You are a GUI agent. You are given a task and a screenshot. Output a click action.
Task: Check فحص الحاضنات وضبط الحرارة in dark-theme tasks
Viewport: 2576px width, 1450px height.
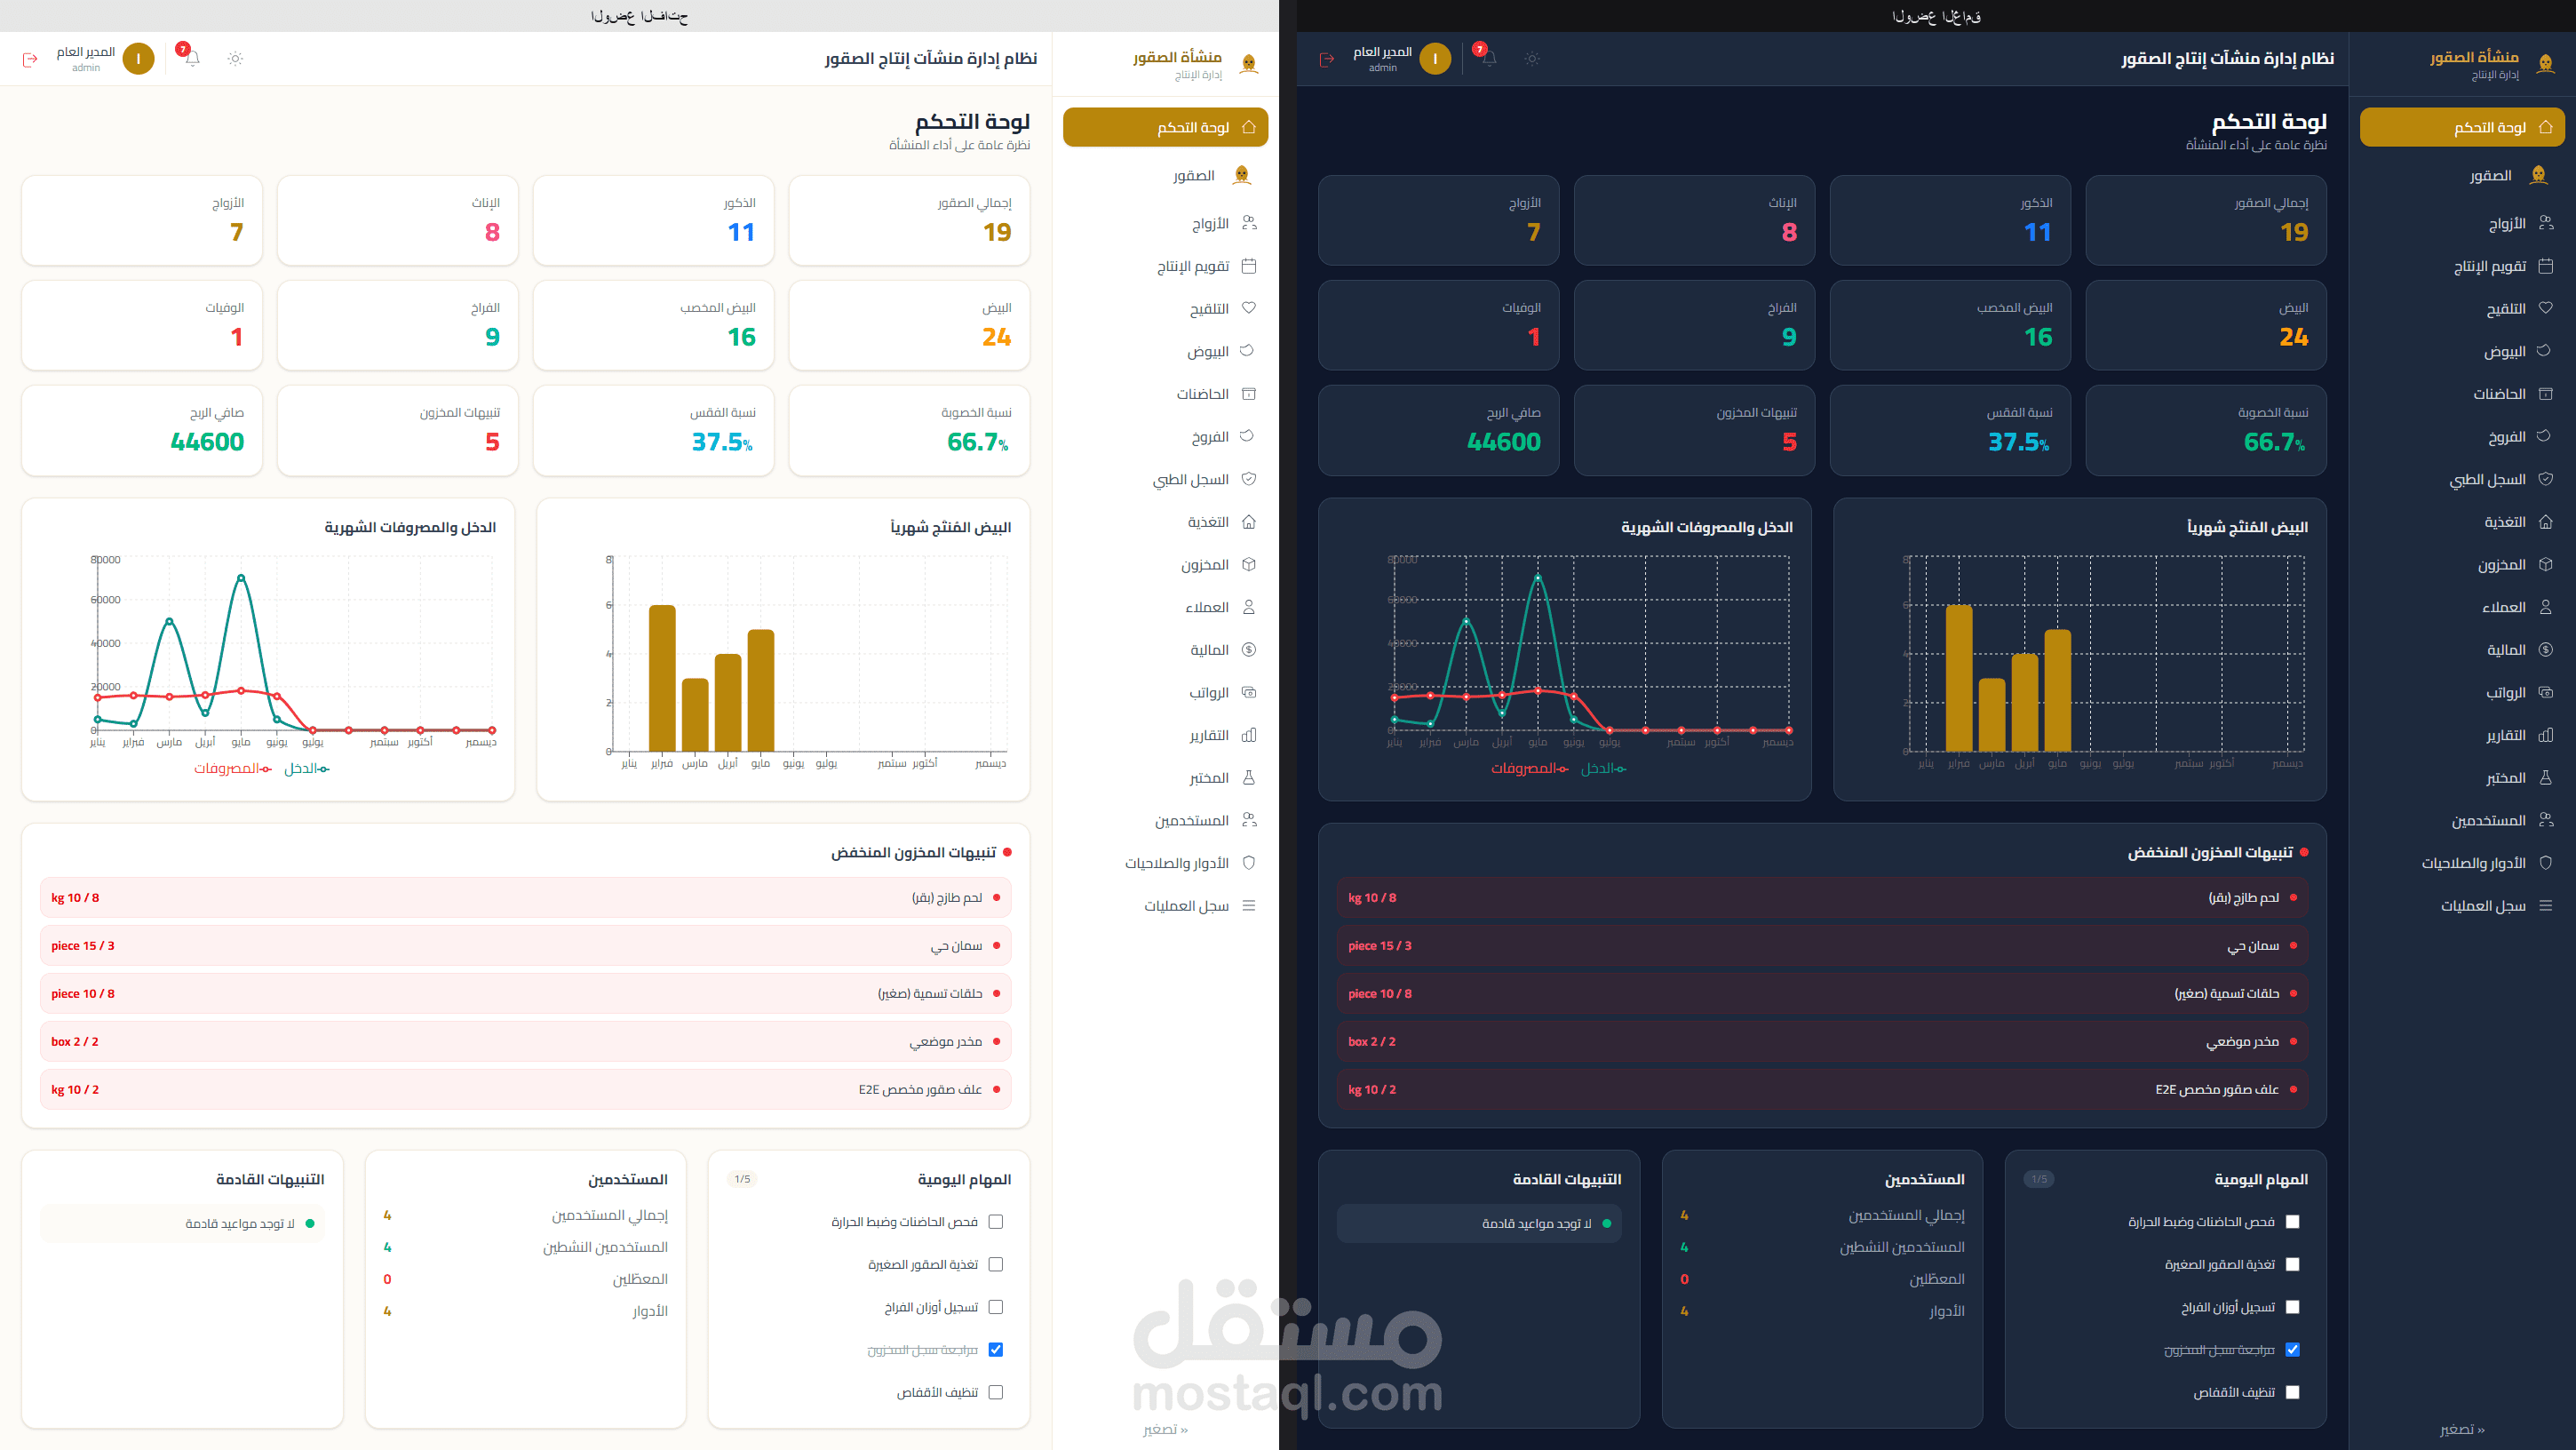[x=2292, y=1221]
